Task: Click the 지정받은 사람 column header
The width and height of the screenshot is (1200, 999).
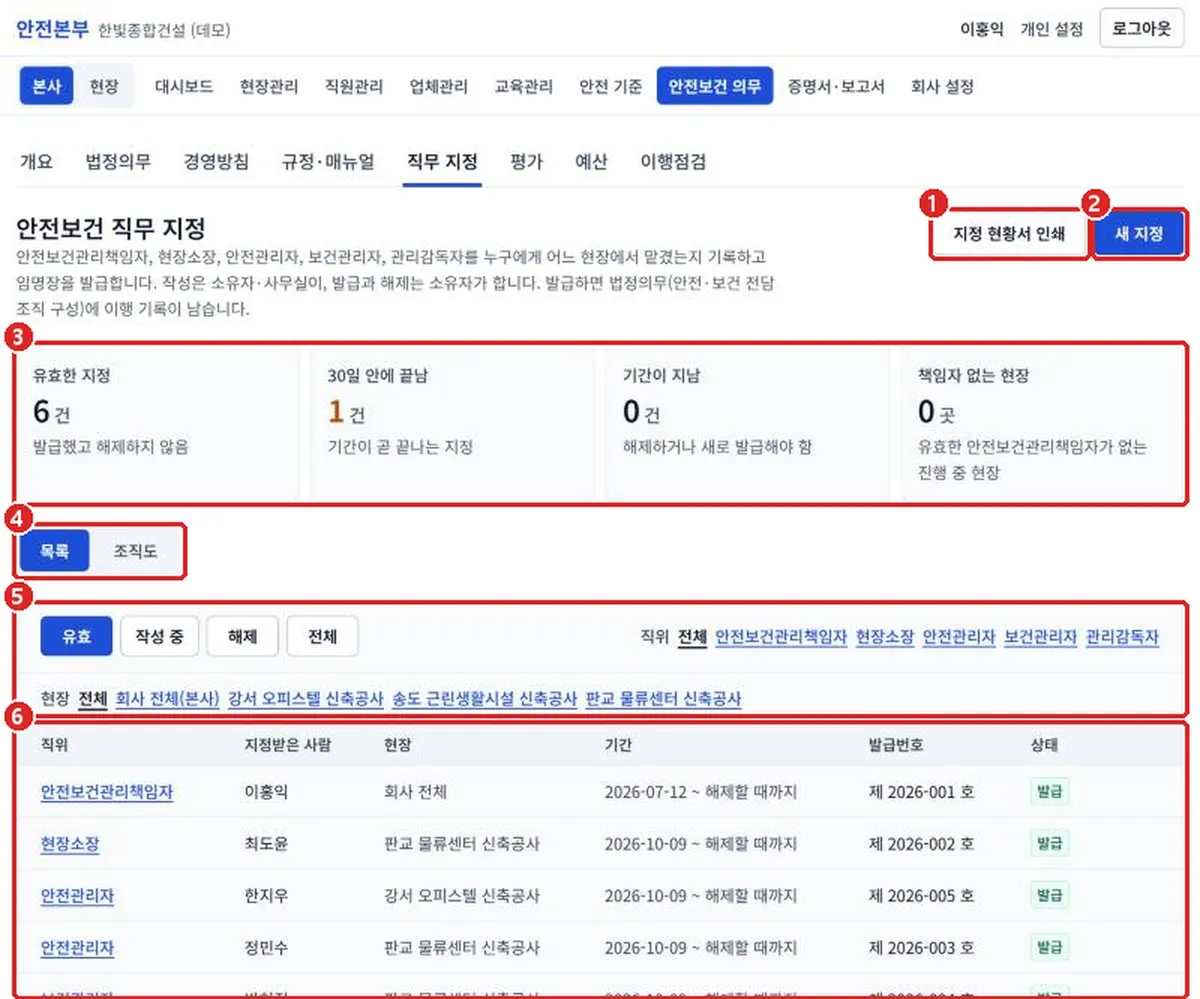Action: tap(288, 746)
